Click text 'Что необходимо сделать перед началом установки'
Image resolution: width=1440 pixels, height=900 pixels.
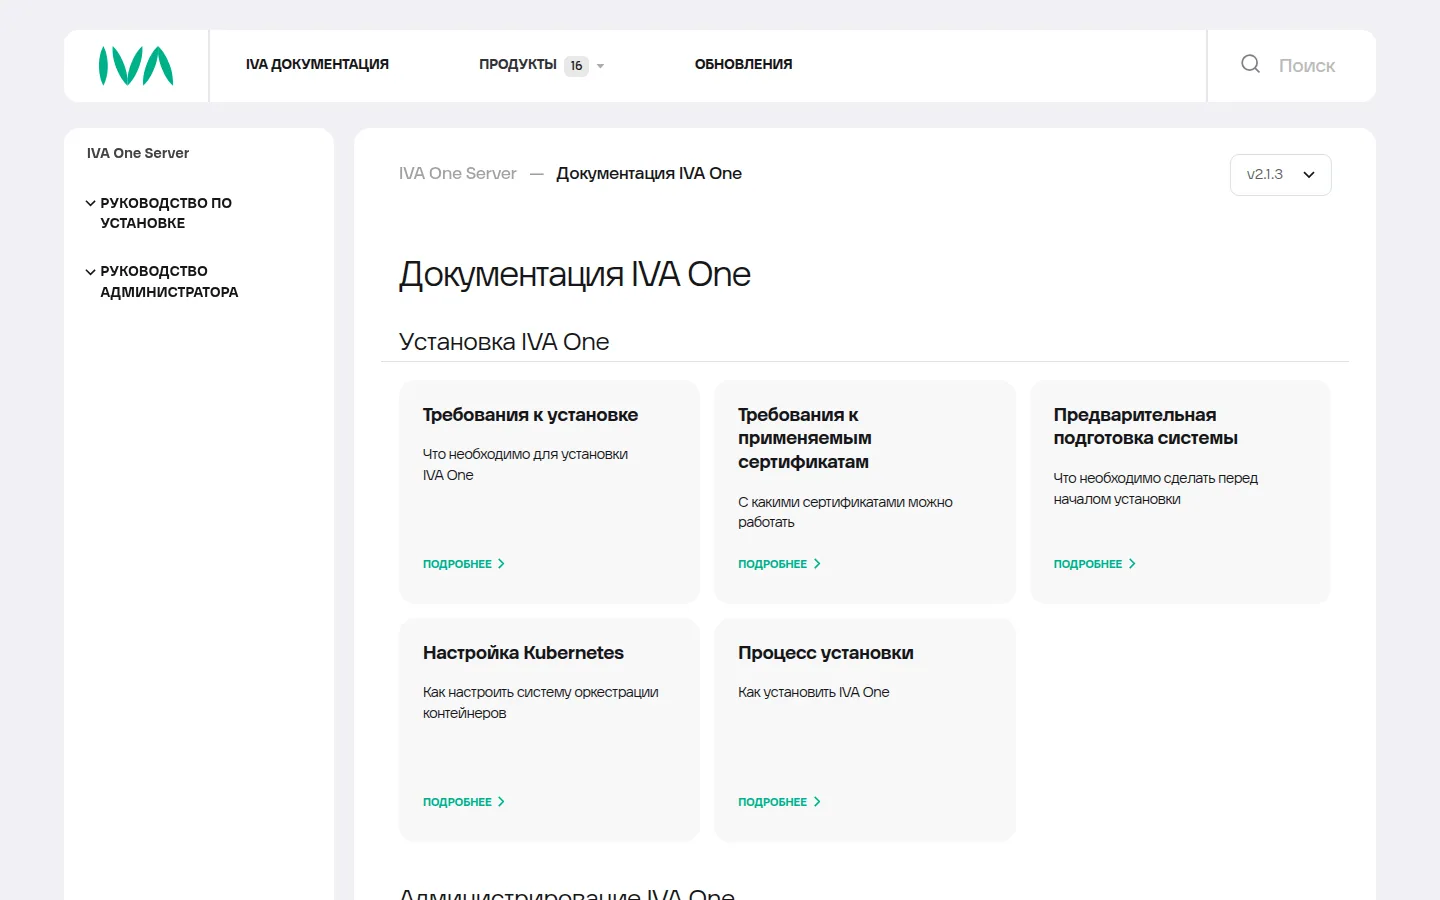[1156, 489]
